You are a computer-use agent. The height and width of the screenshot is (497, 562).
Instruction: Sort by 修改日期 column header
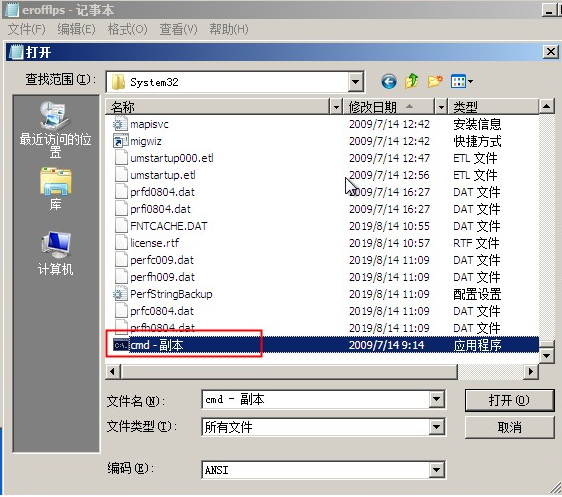[x=389, y=107]
